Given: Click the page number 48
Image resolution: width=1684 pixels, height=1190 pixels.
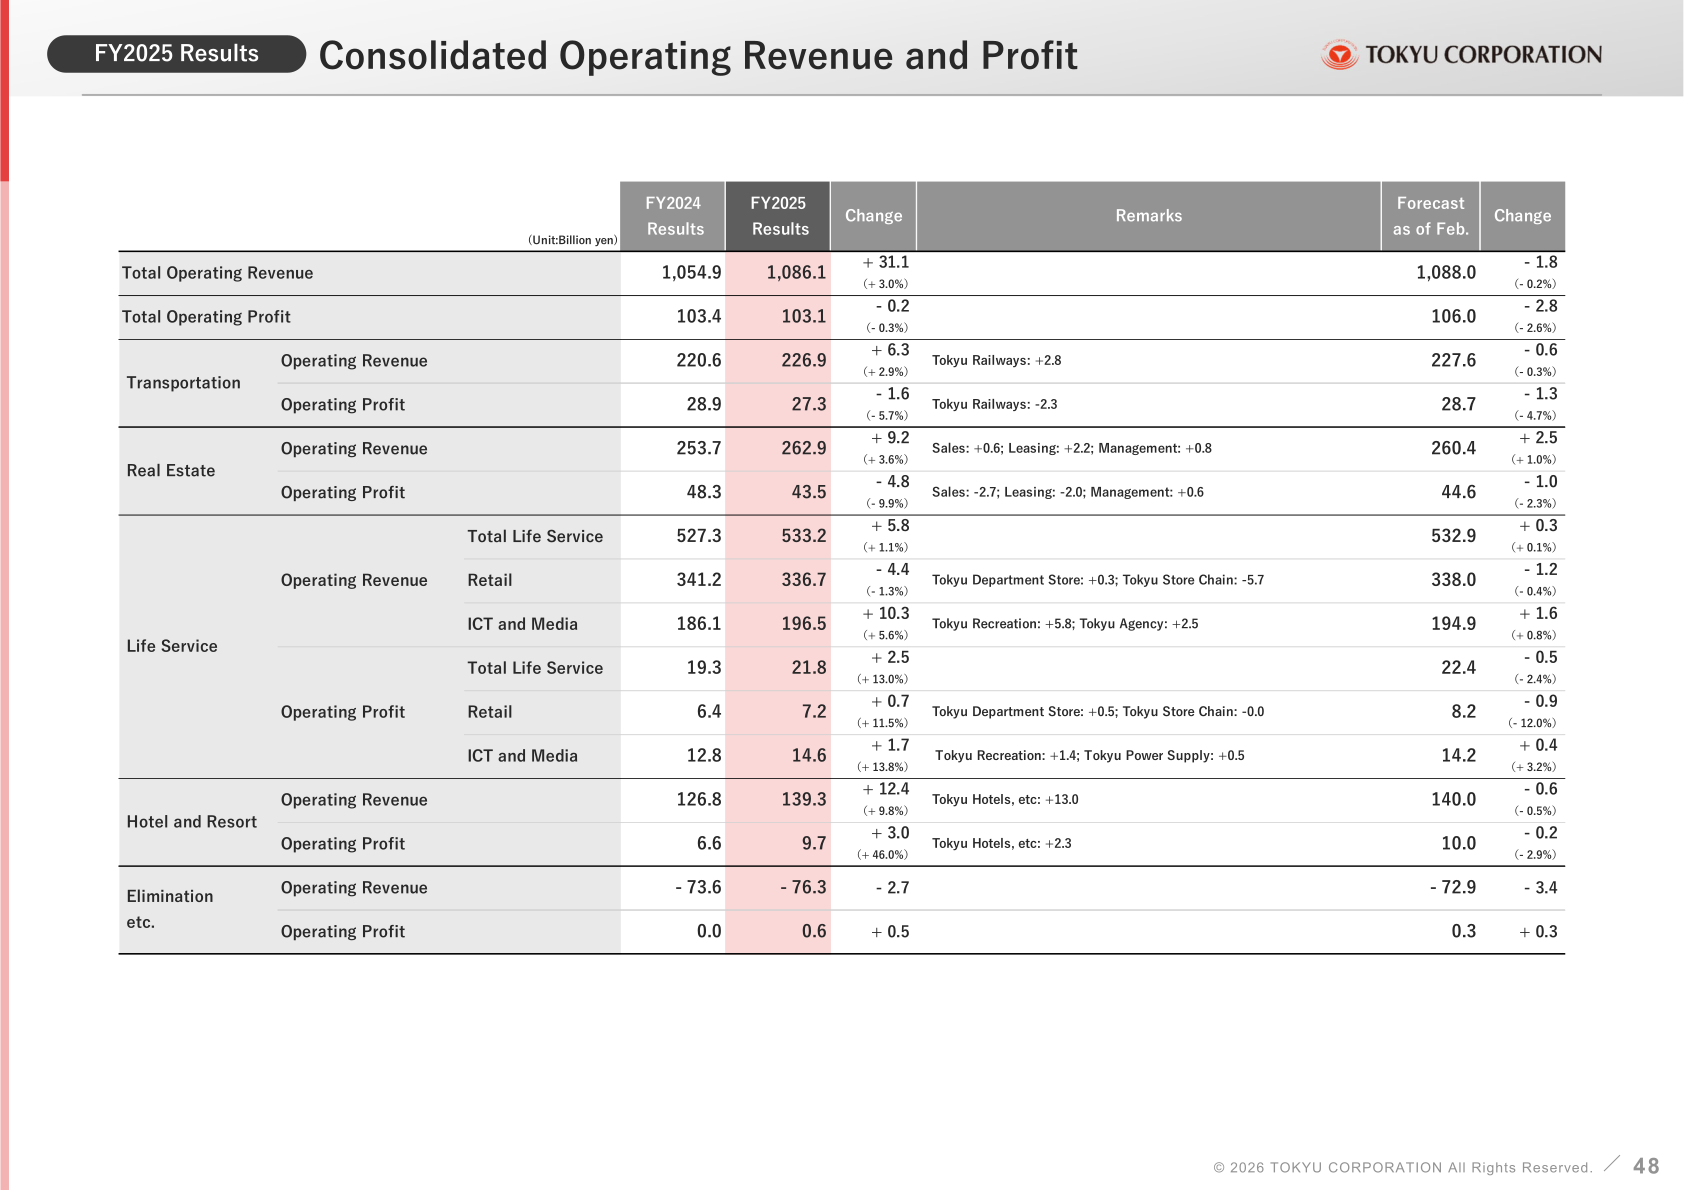Looking at the screenshot, I should pyautogui.click(x=1646, y=1167).
